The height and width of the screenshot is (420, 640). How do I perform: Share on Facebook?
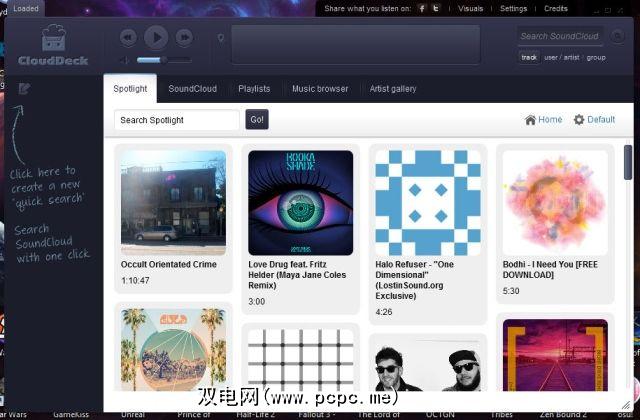(x=422, y=9)
